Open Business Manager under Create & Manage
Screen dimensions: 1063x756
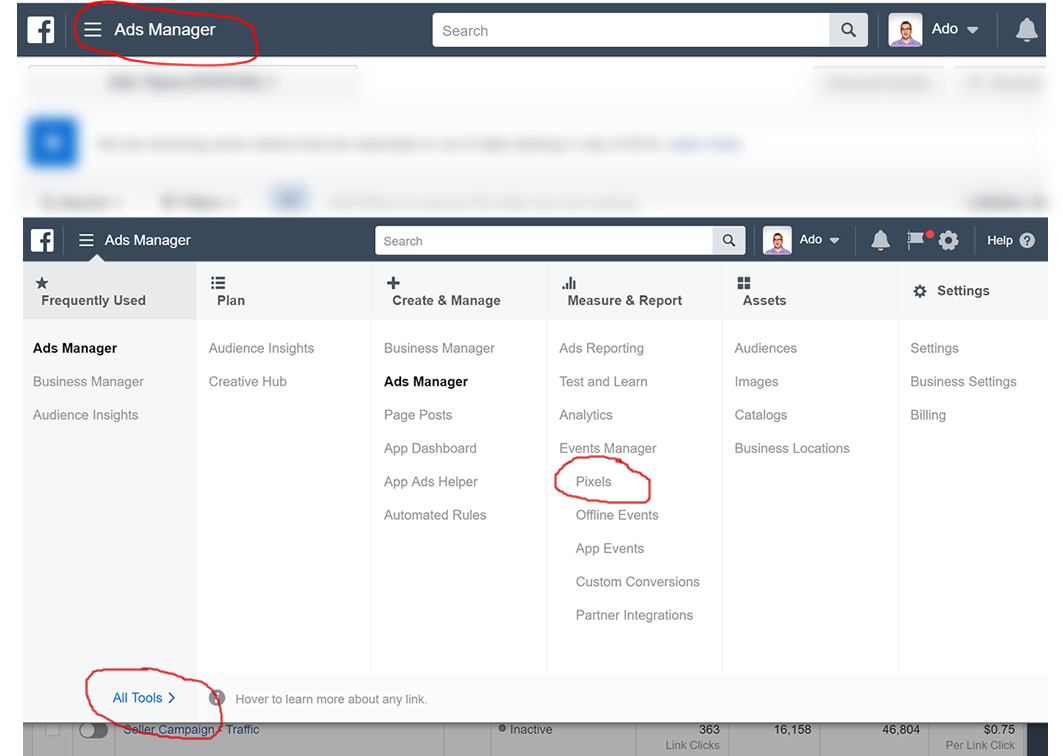[439, 348]
